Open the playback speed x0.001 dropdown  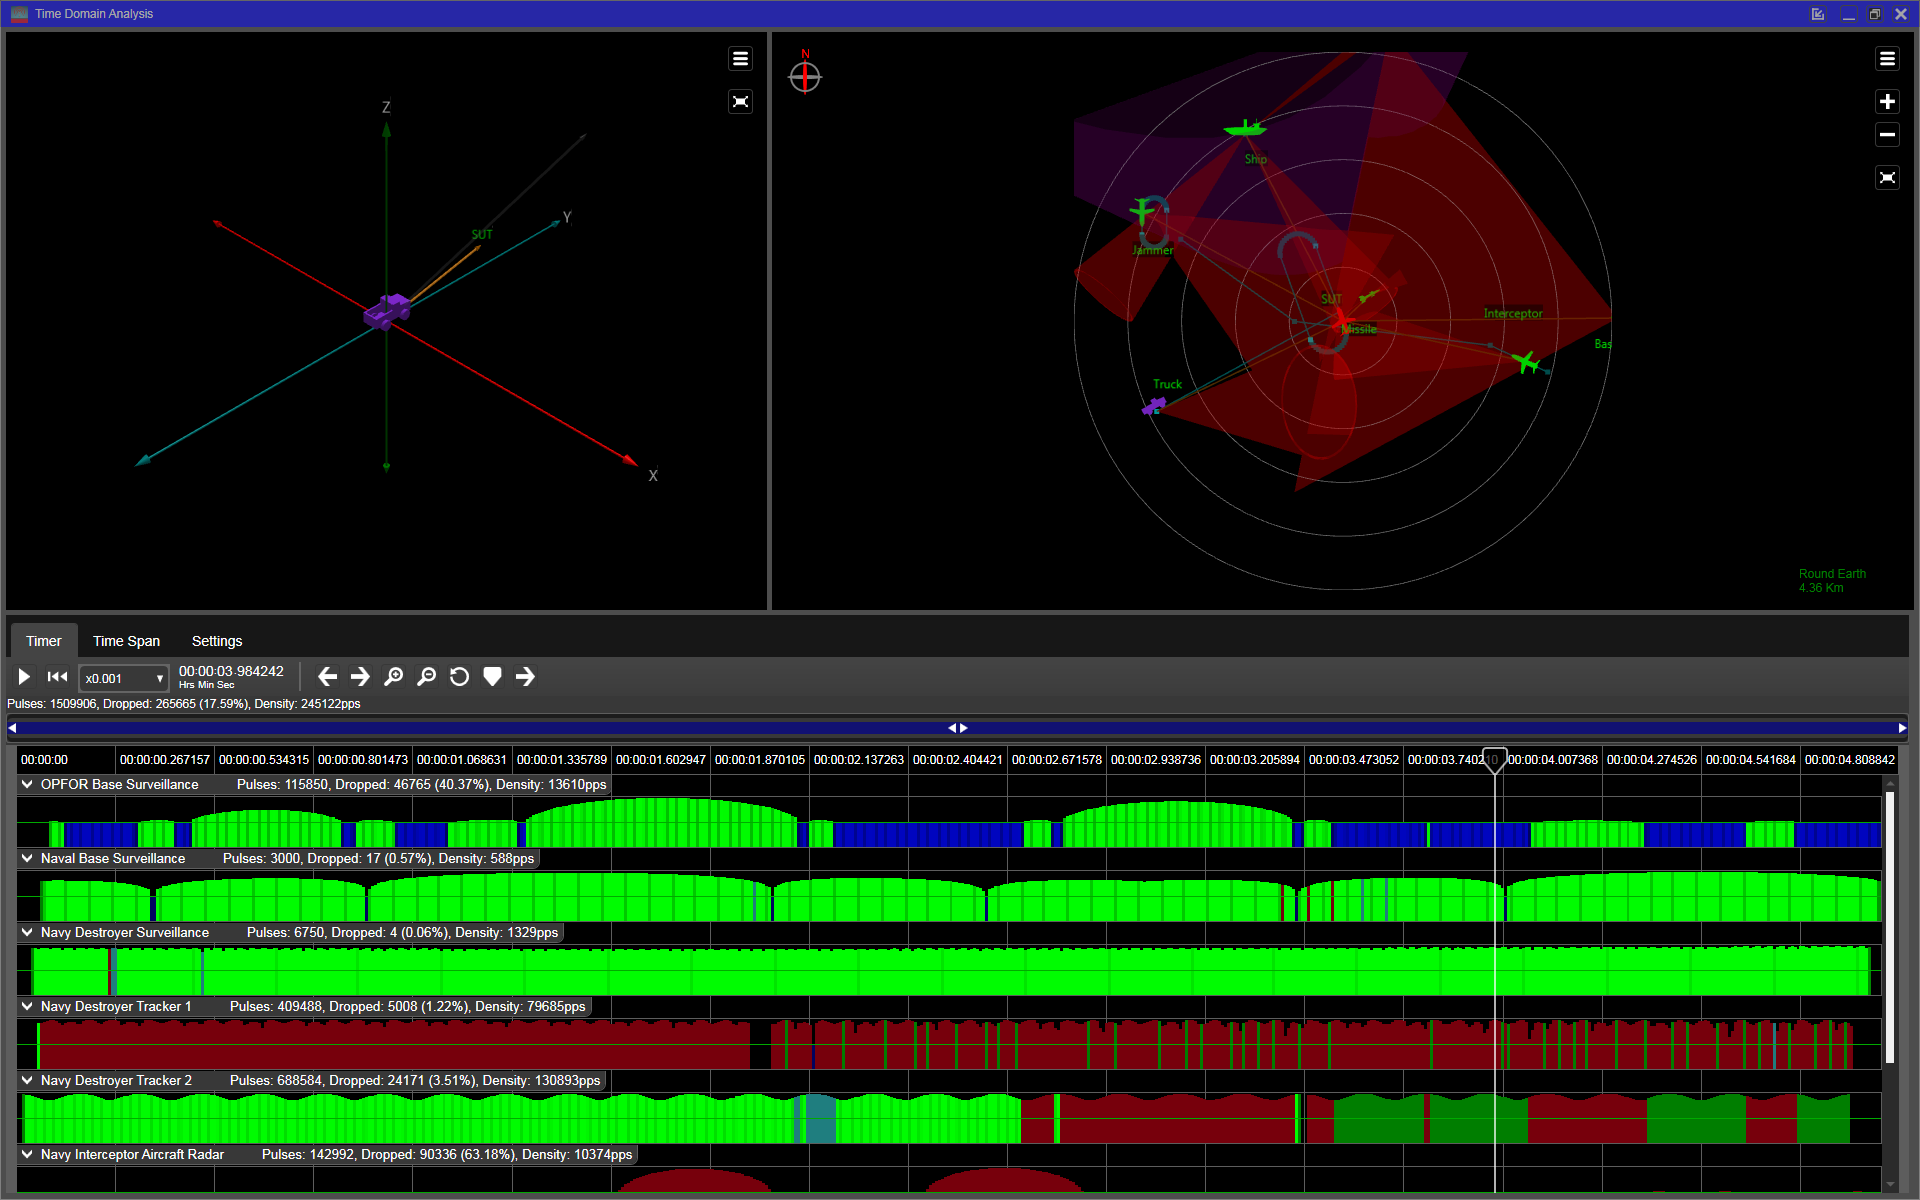tap(123, 678)
